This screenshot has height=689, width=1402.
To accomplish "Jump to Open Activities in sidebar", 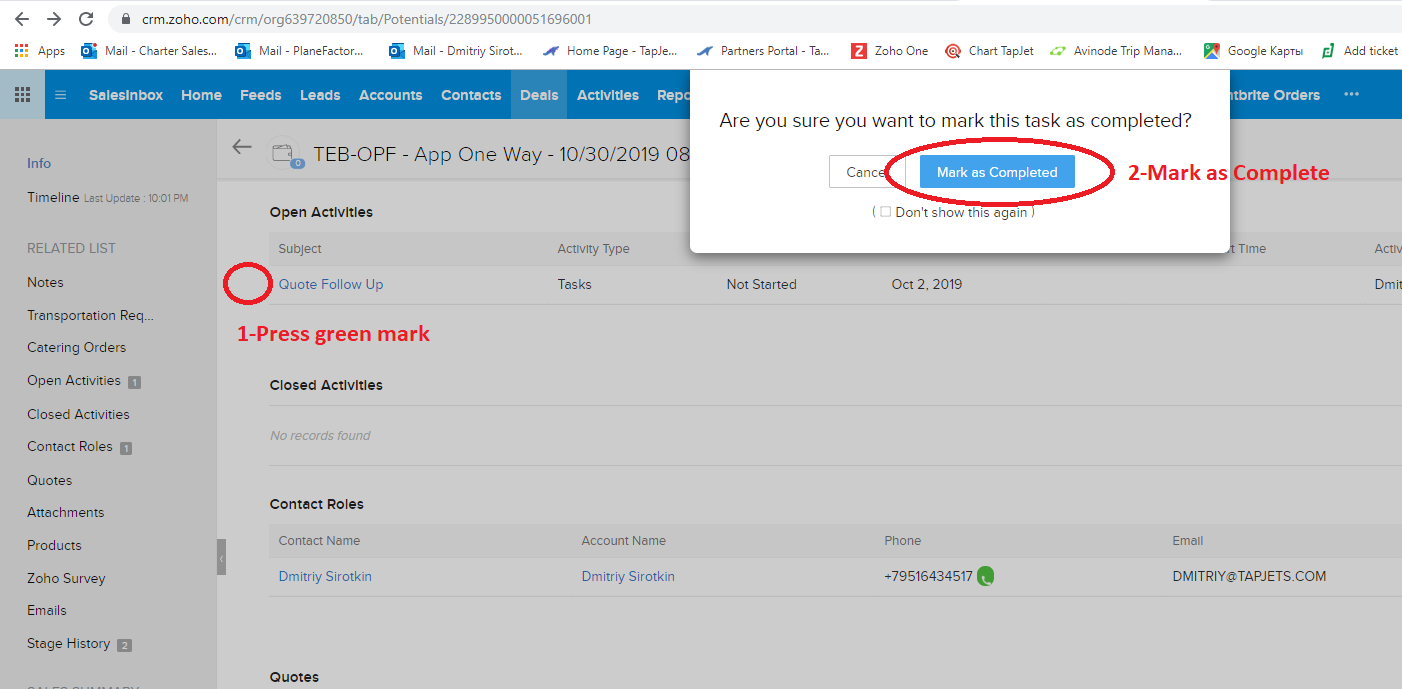I will click(74, 380).
